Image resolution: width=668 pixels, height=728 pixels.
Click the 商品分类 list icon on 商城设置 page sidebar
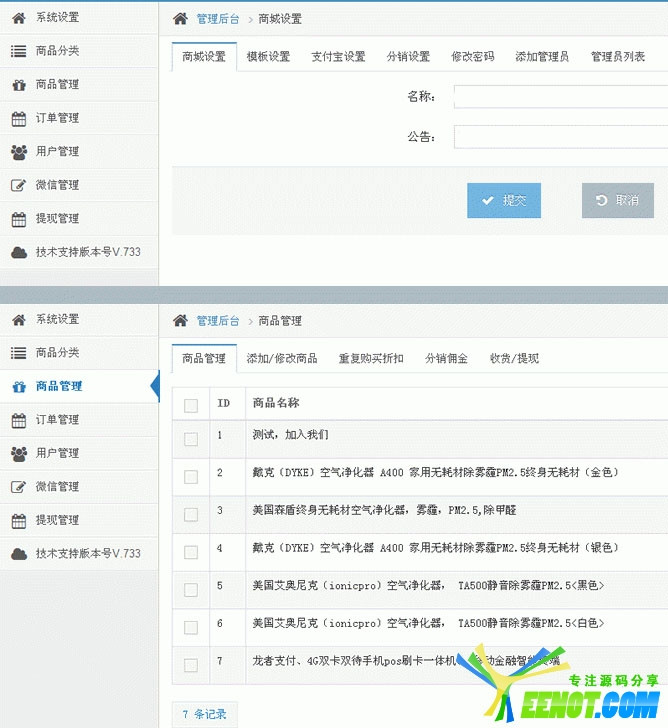click(19, 51)
